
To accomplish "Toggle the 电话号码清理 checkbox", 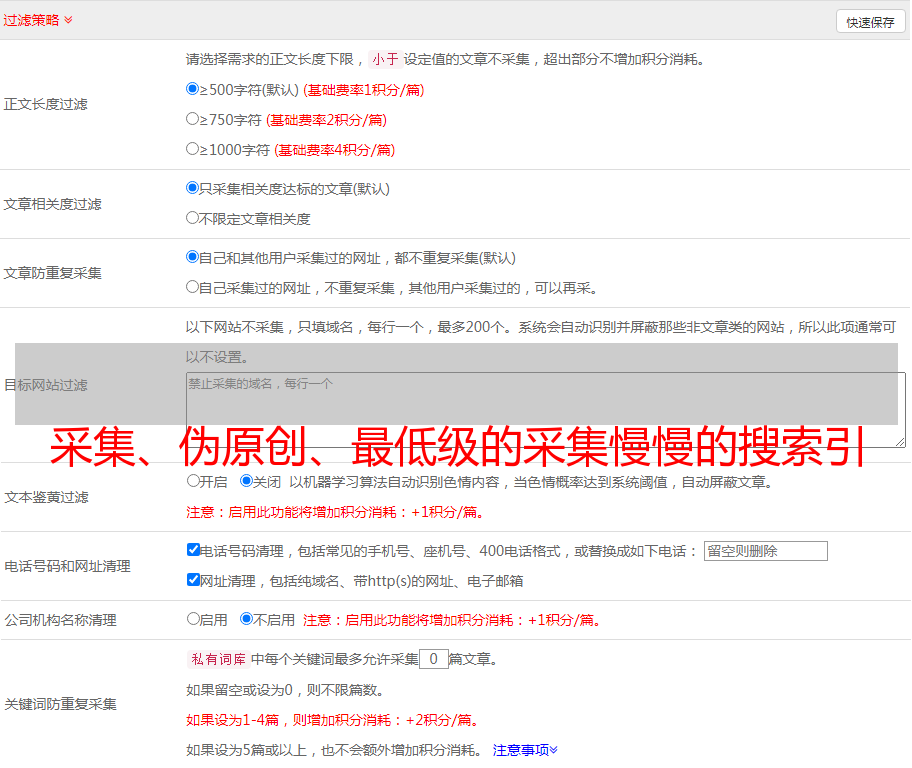I will (193, 550).
